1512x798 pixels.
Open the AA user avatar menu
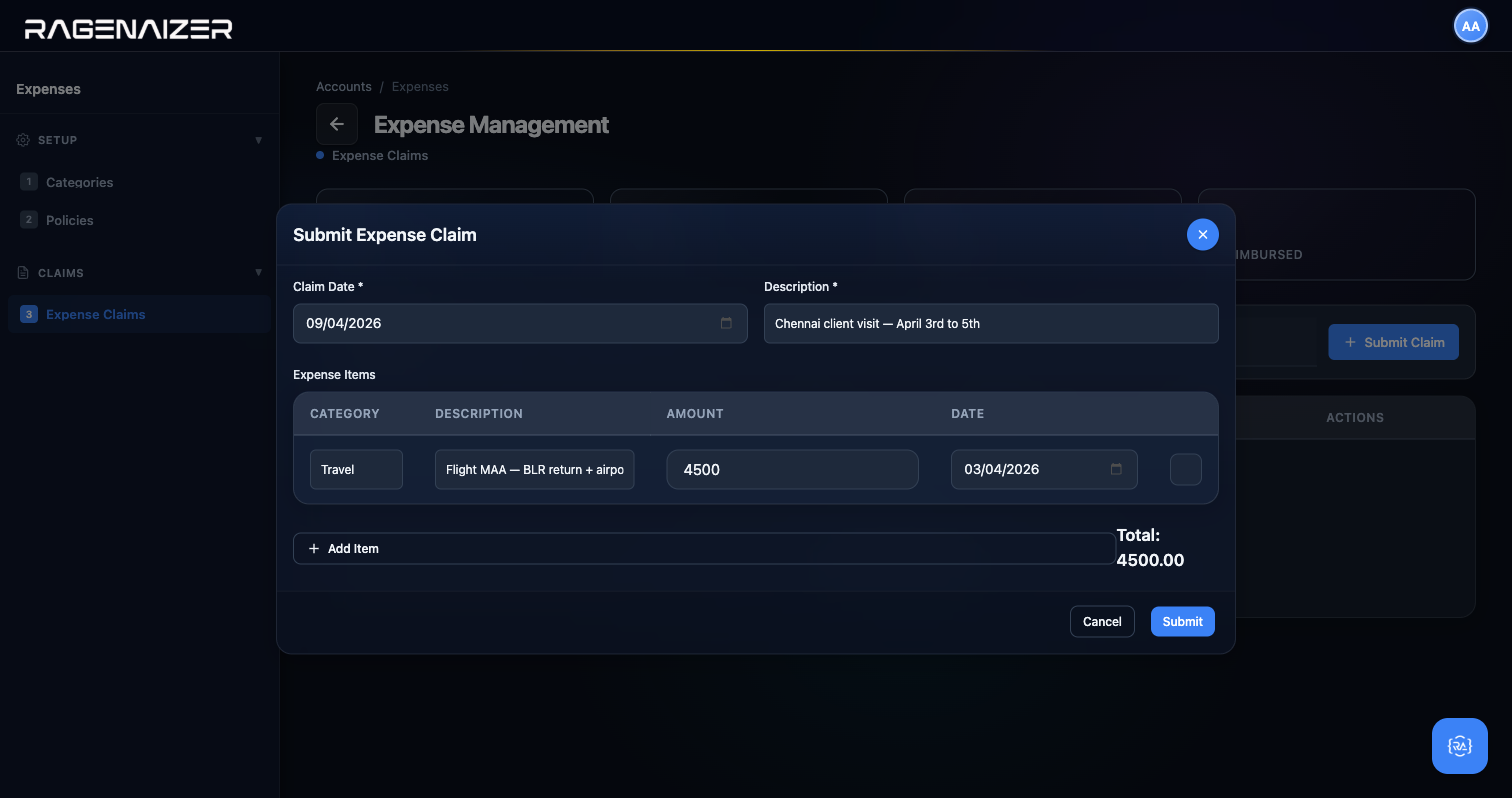[1470, 26]
